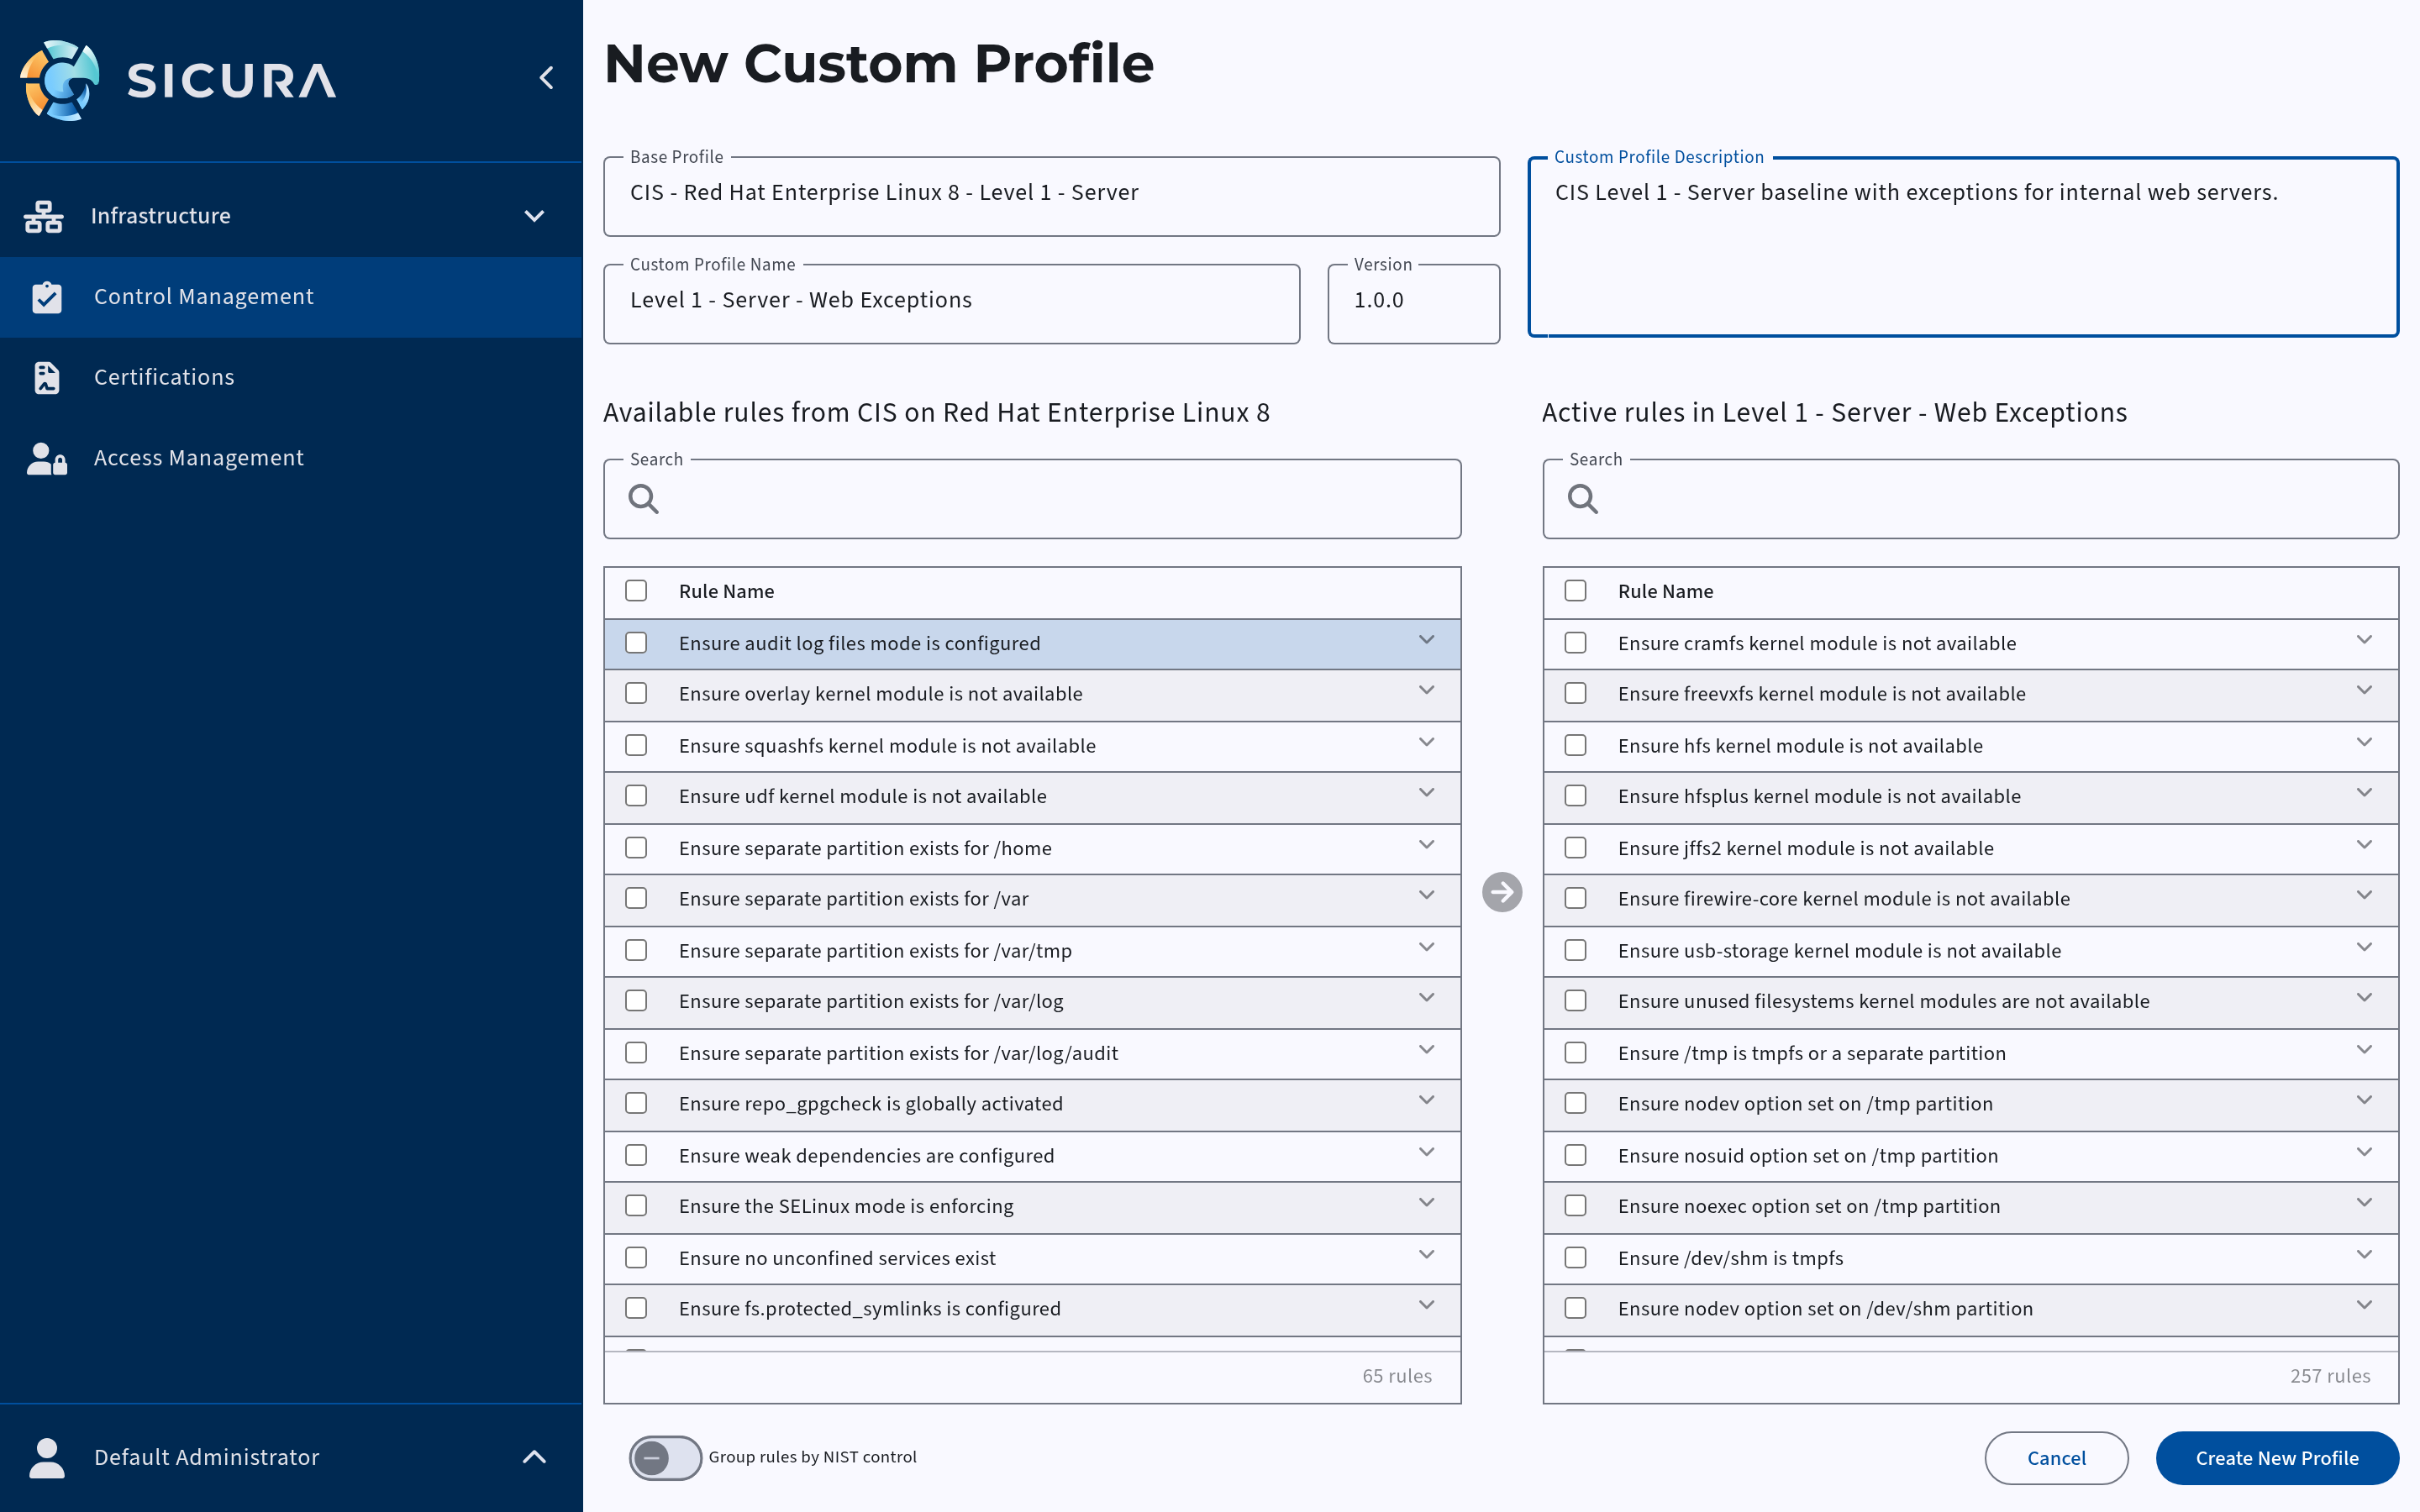This screenshot has width=2420, height=1512.
Task: Edit the Custom Profile Name field
Action: 952,304
